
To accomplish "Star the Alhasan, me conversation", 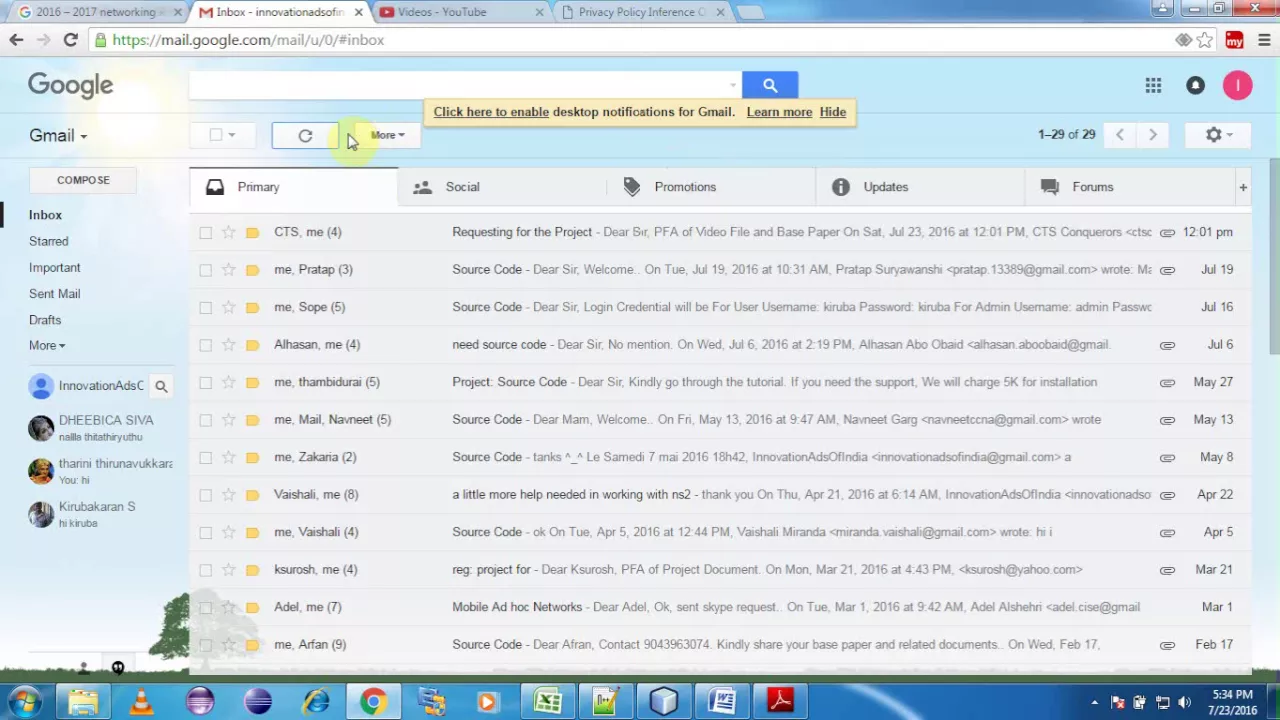I will pos(229,345).
